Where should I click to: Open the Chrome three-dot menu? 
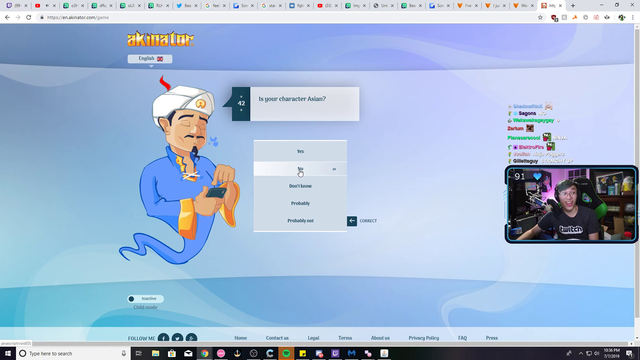pyautogui.click(x=633, y=18)
